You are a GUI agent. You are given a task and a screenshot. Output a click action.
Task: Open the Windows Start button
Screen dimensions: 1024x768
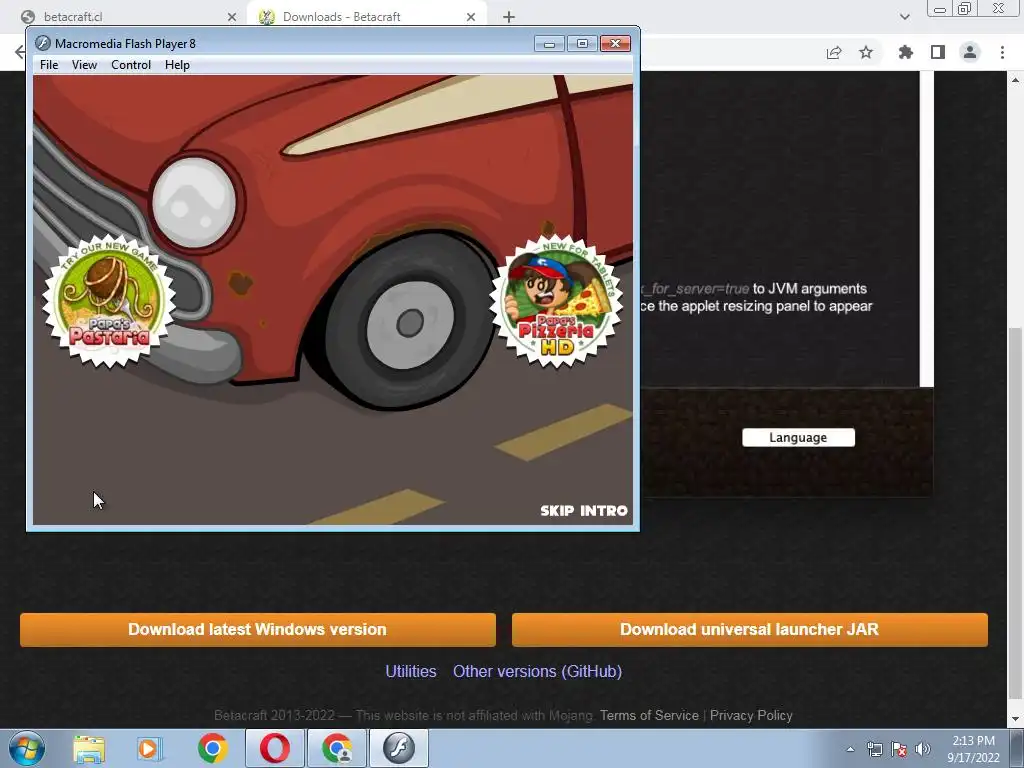tap(27, 748)
